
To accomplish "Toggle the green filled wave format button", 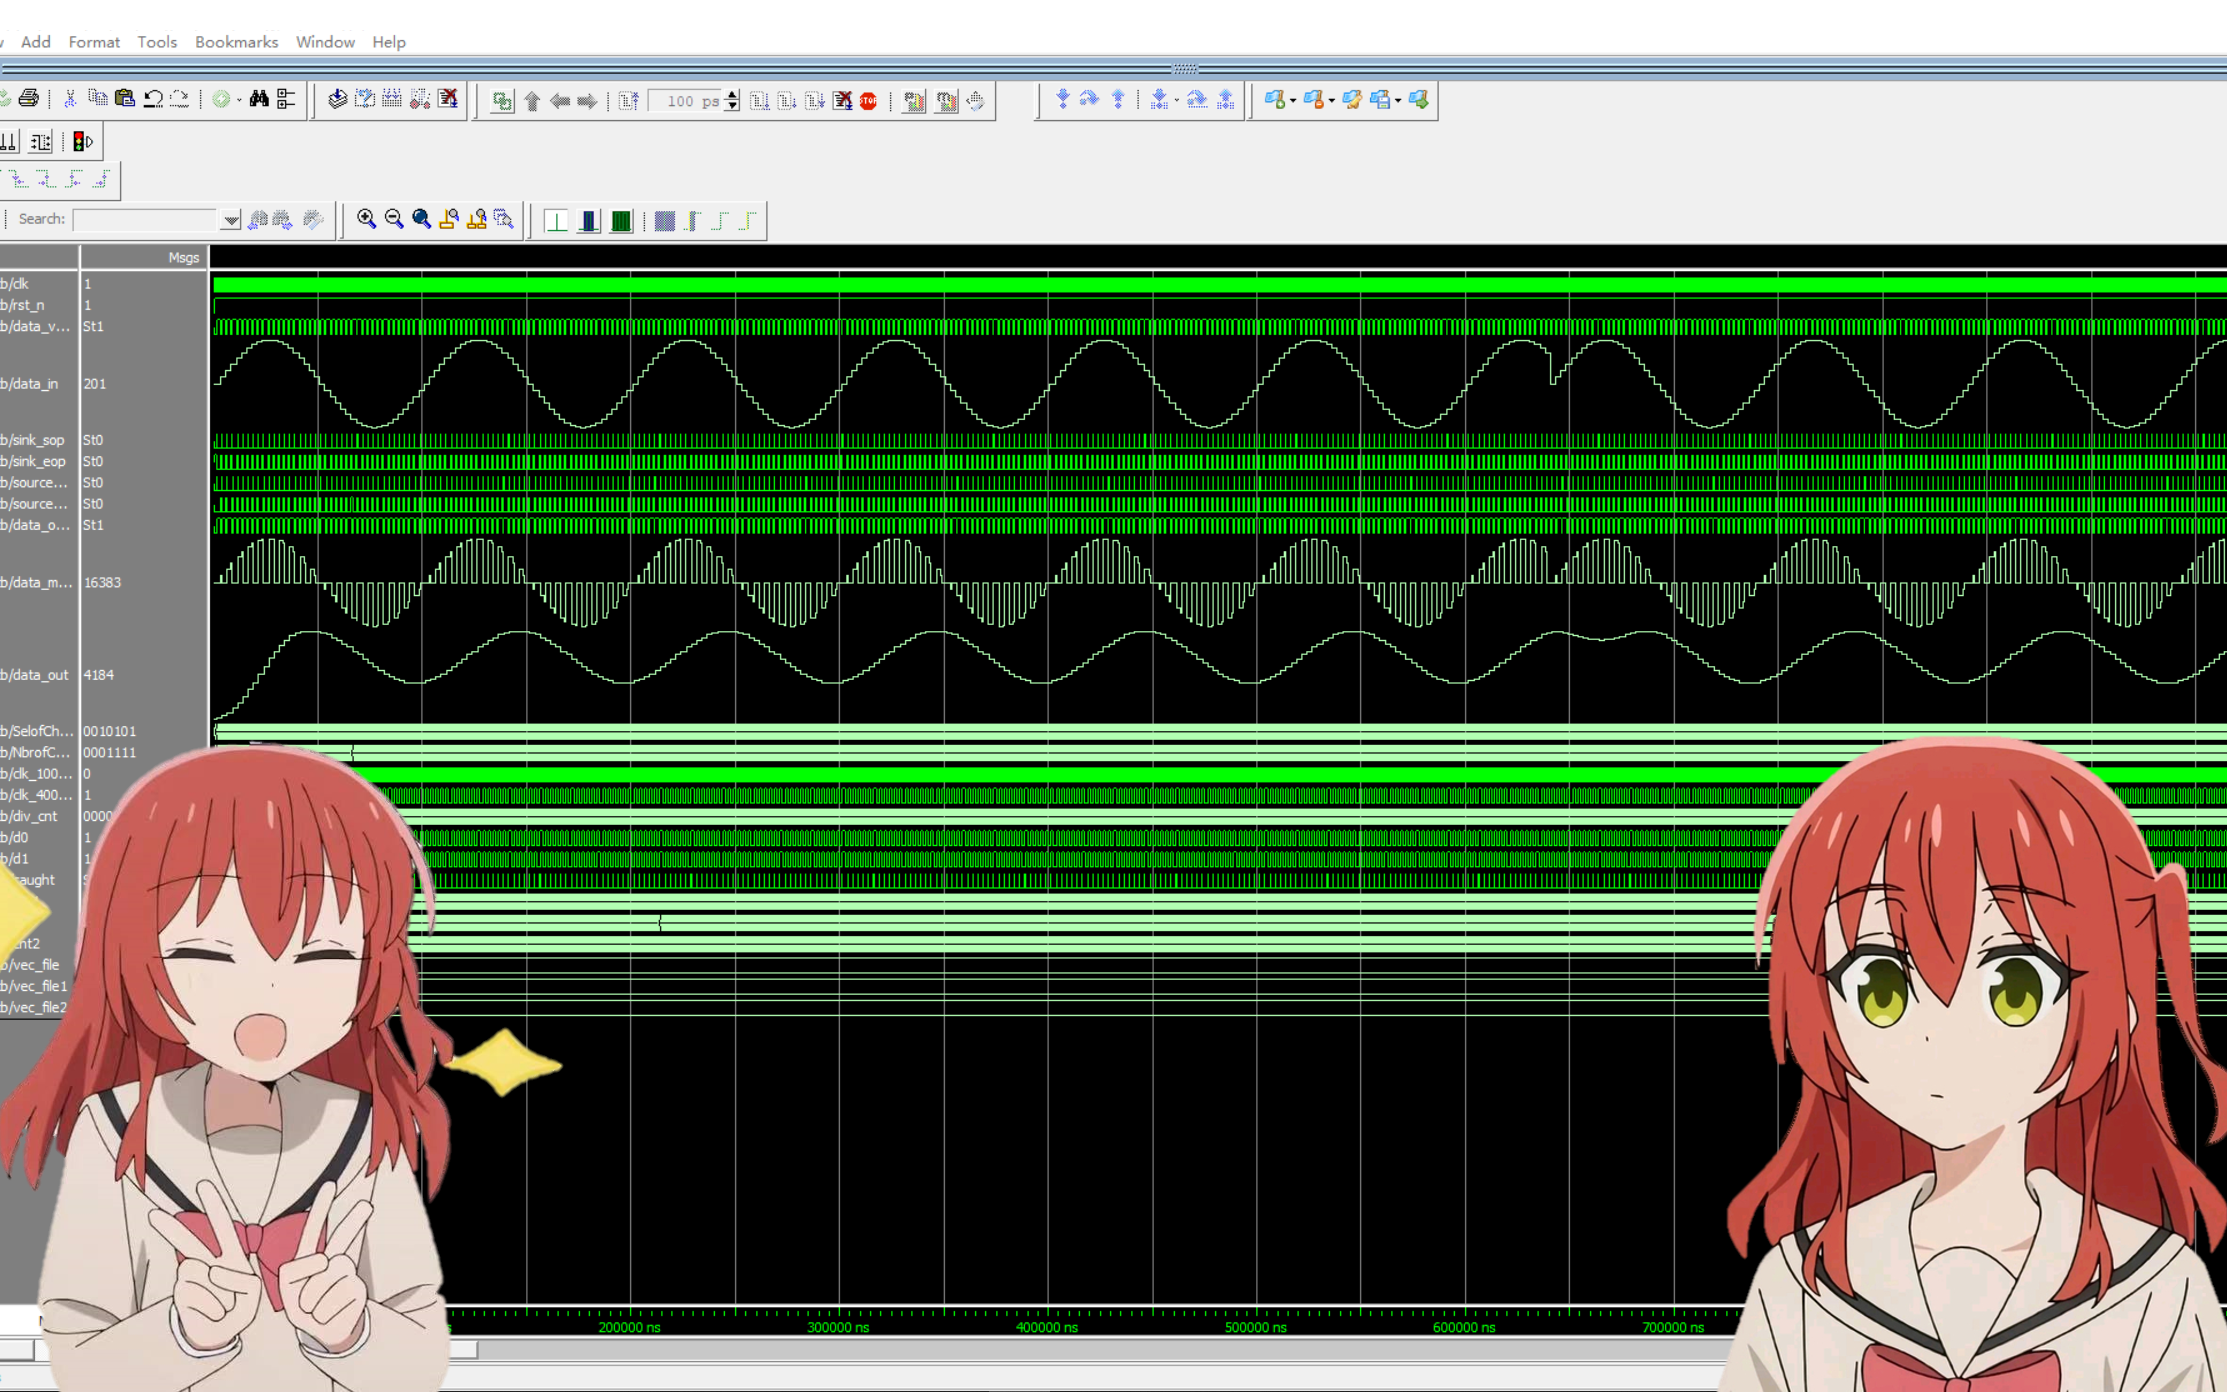I will coord(621,220).
